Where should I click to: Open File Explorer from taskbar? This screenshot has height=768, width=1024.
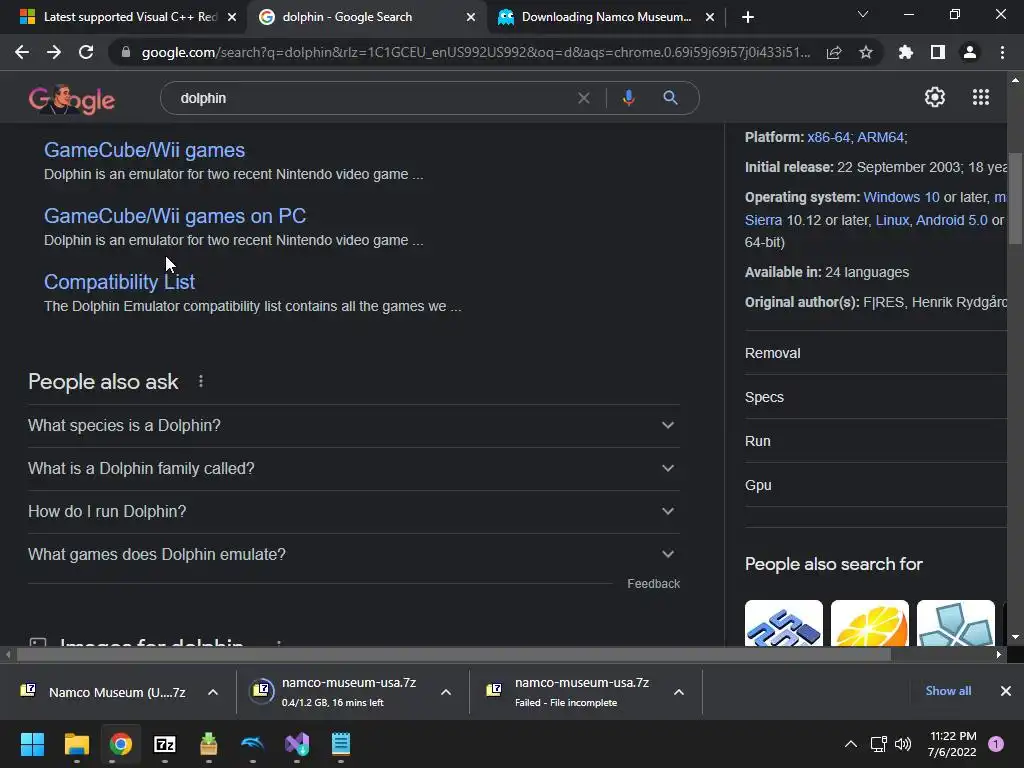76,744
